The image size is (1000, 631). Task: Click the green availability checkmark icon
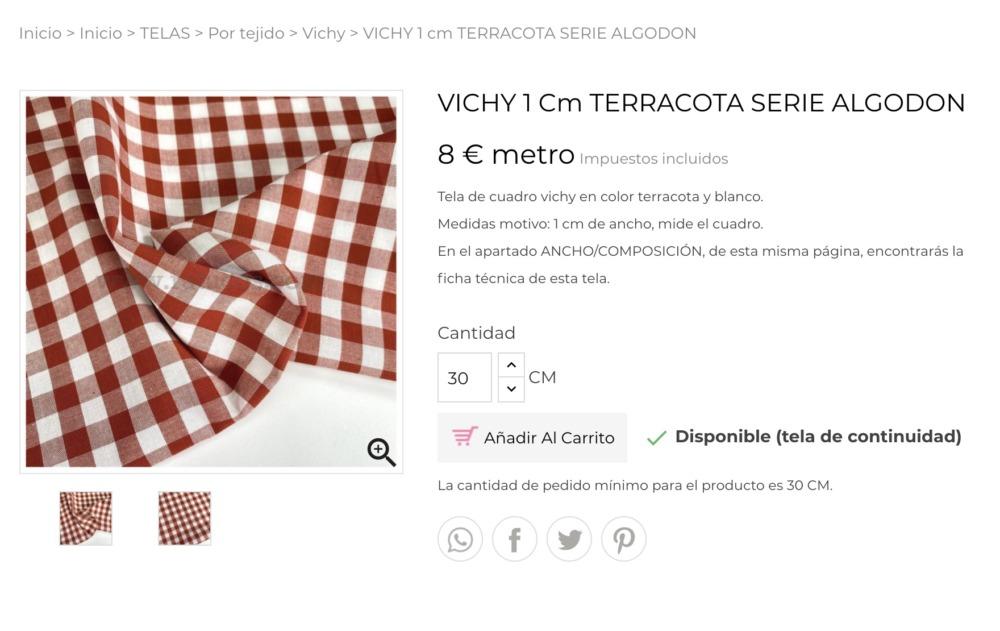tap(656, 438)
